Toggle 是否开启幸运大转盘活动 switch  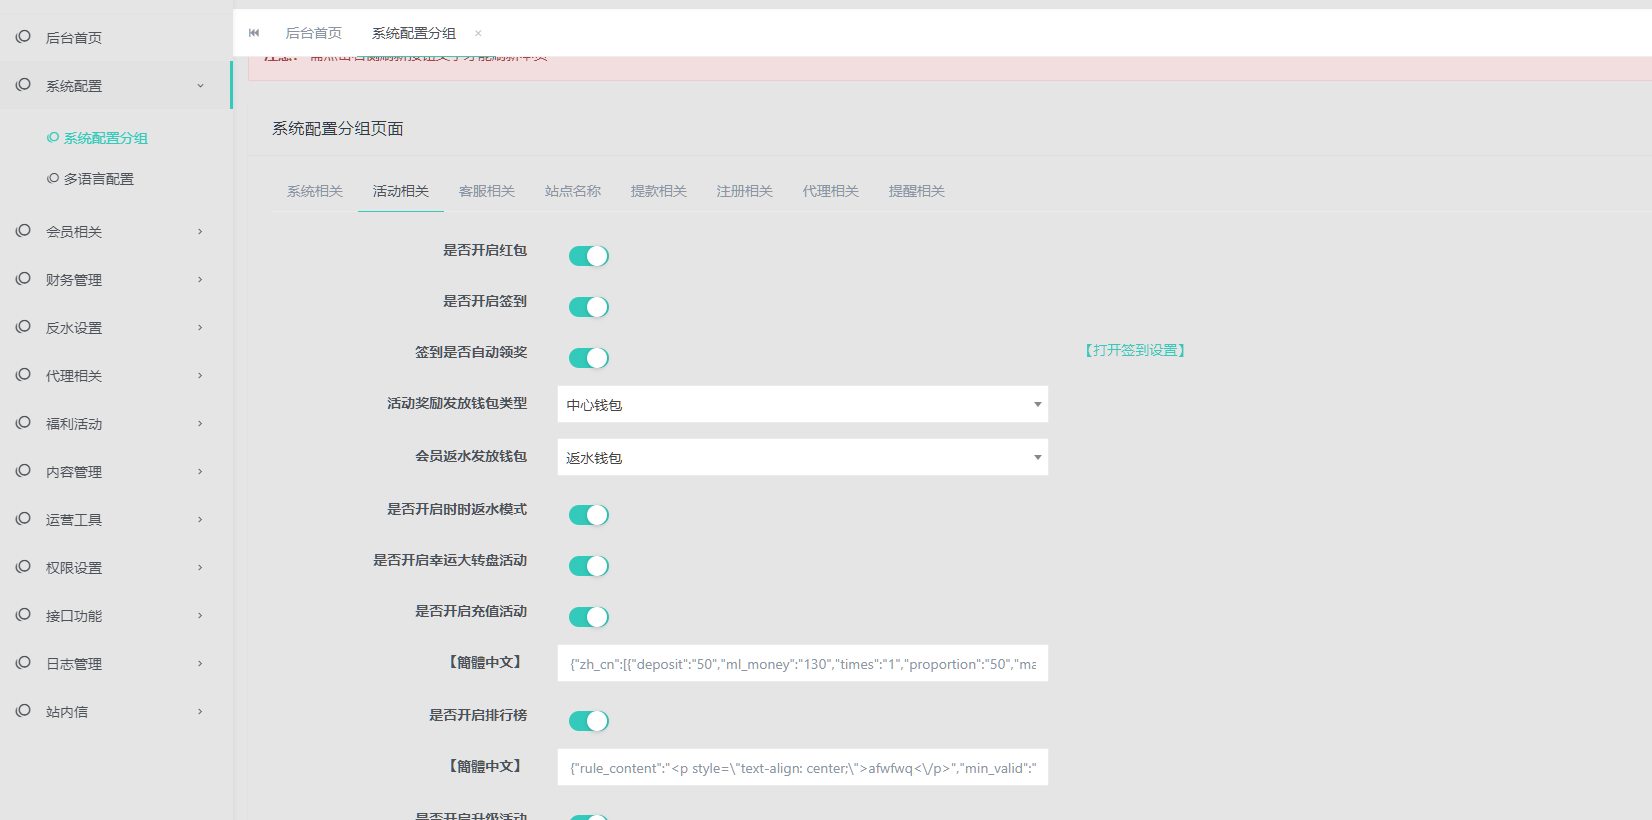click(588, 566)
